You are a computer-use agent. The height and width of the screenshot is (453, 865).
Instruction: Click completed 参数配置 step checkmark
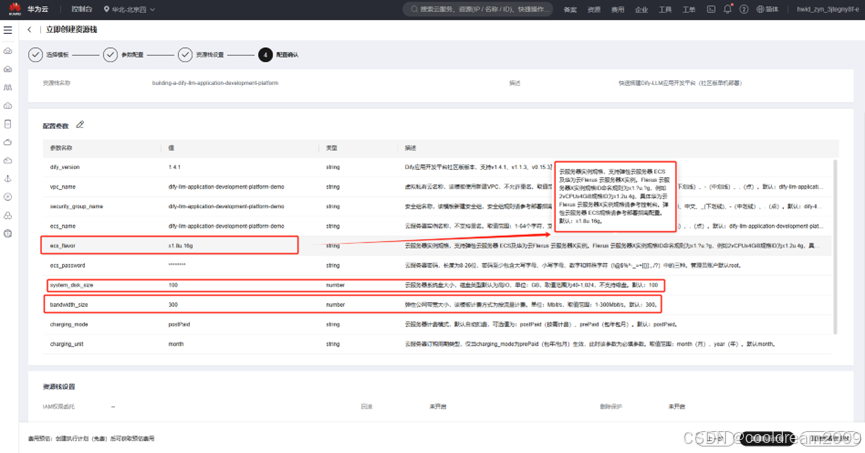pos(110,55)
